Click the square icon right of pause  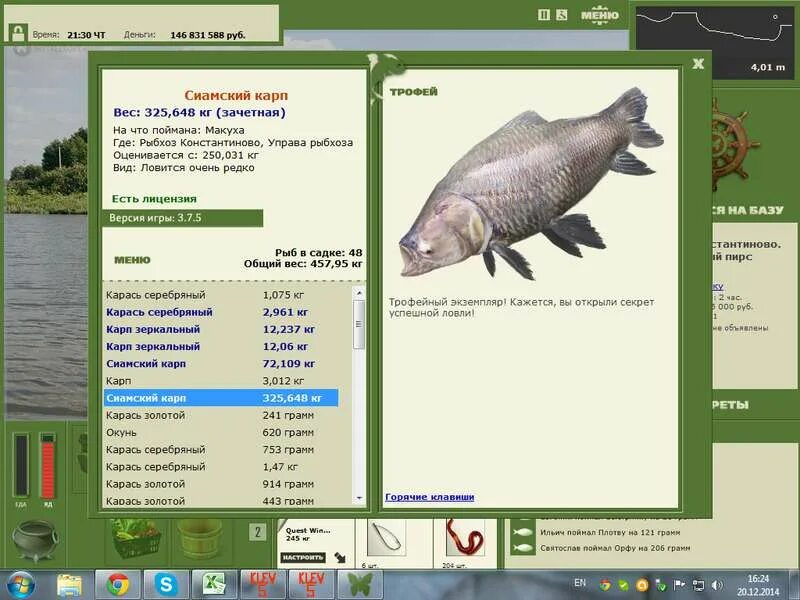tap(562, 15)
